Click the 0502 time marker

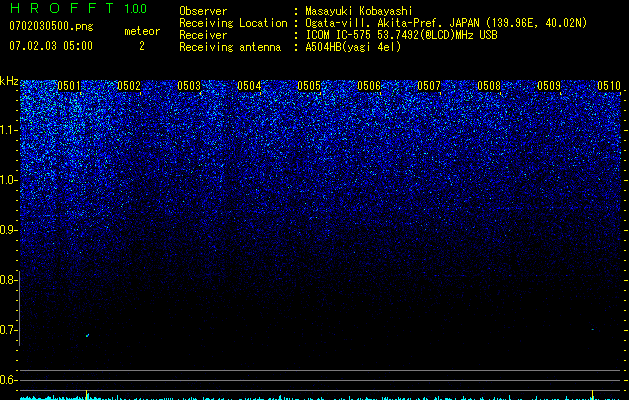(129, 86)
